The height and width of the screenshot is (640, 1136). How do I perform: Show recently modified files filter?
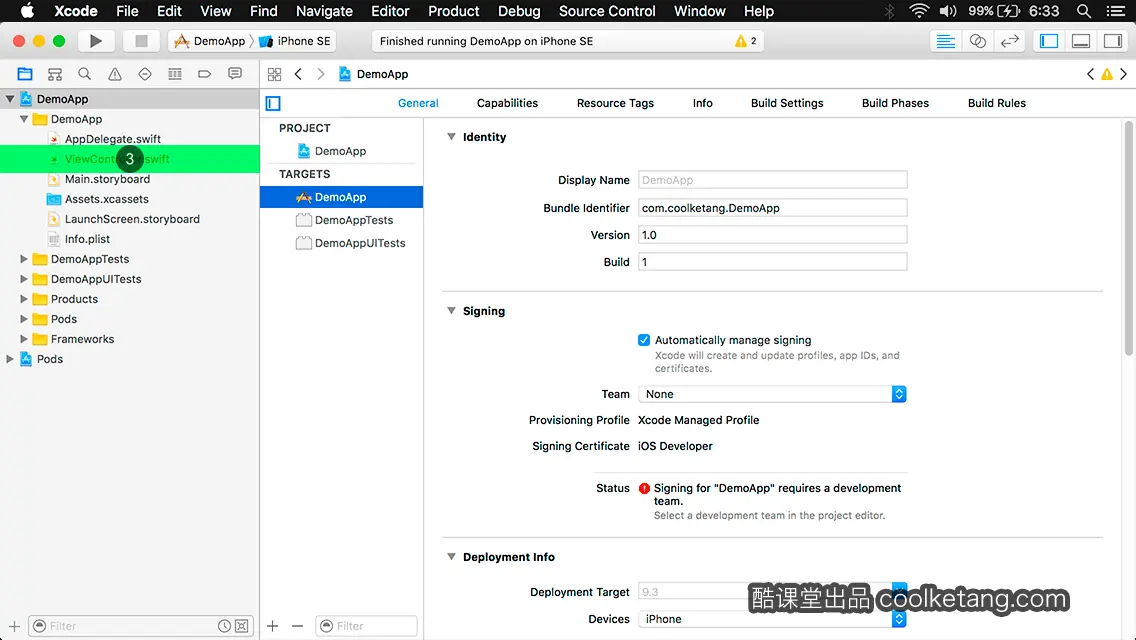(225, 626)
